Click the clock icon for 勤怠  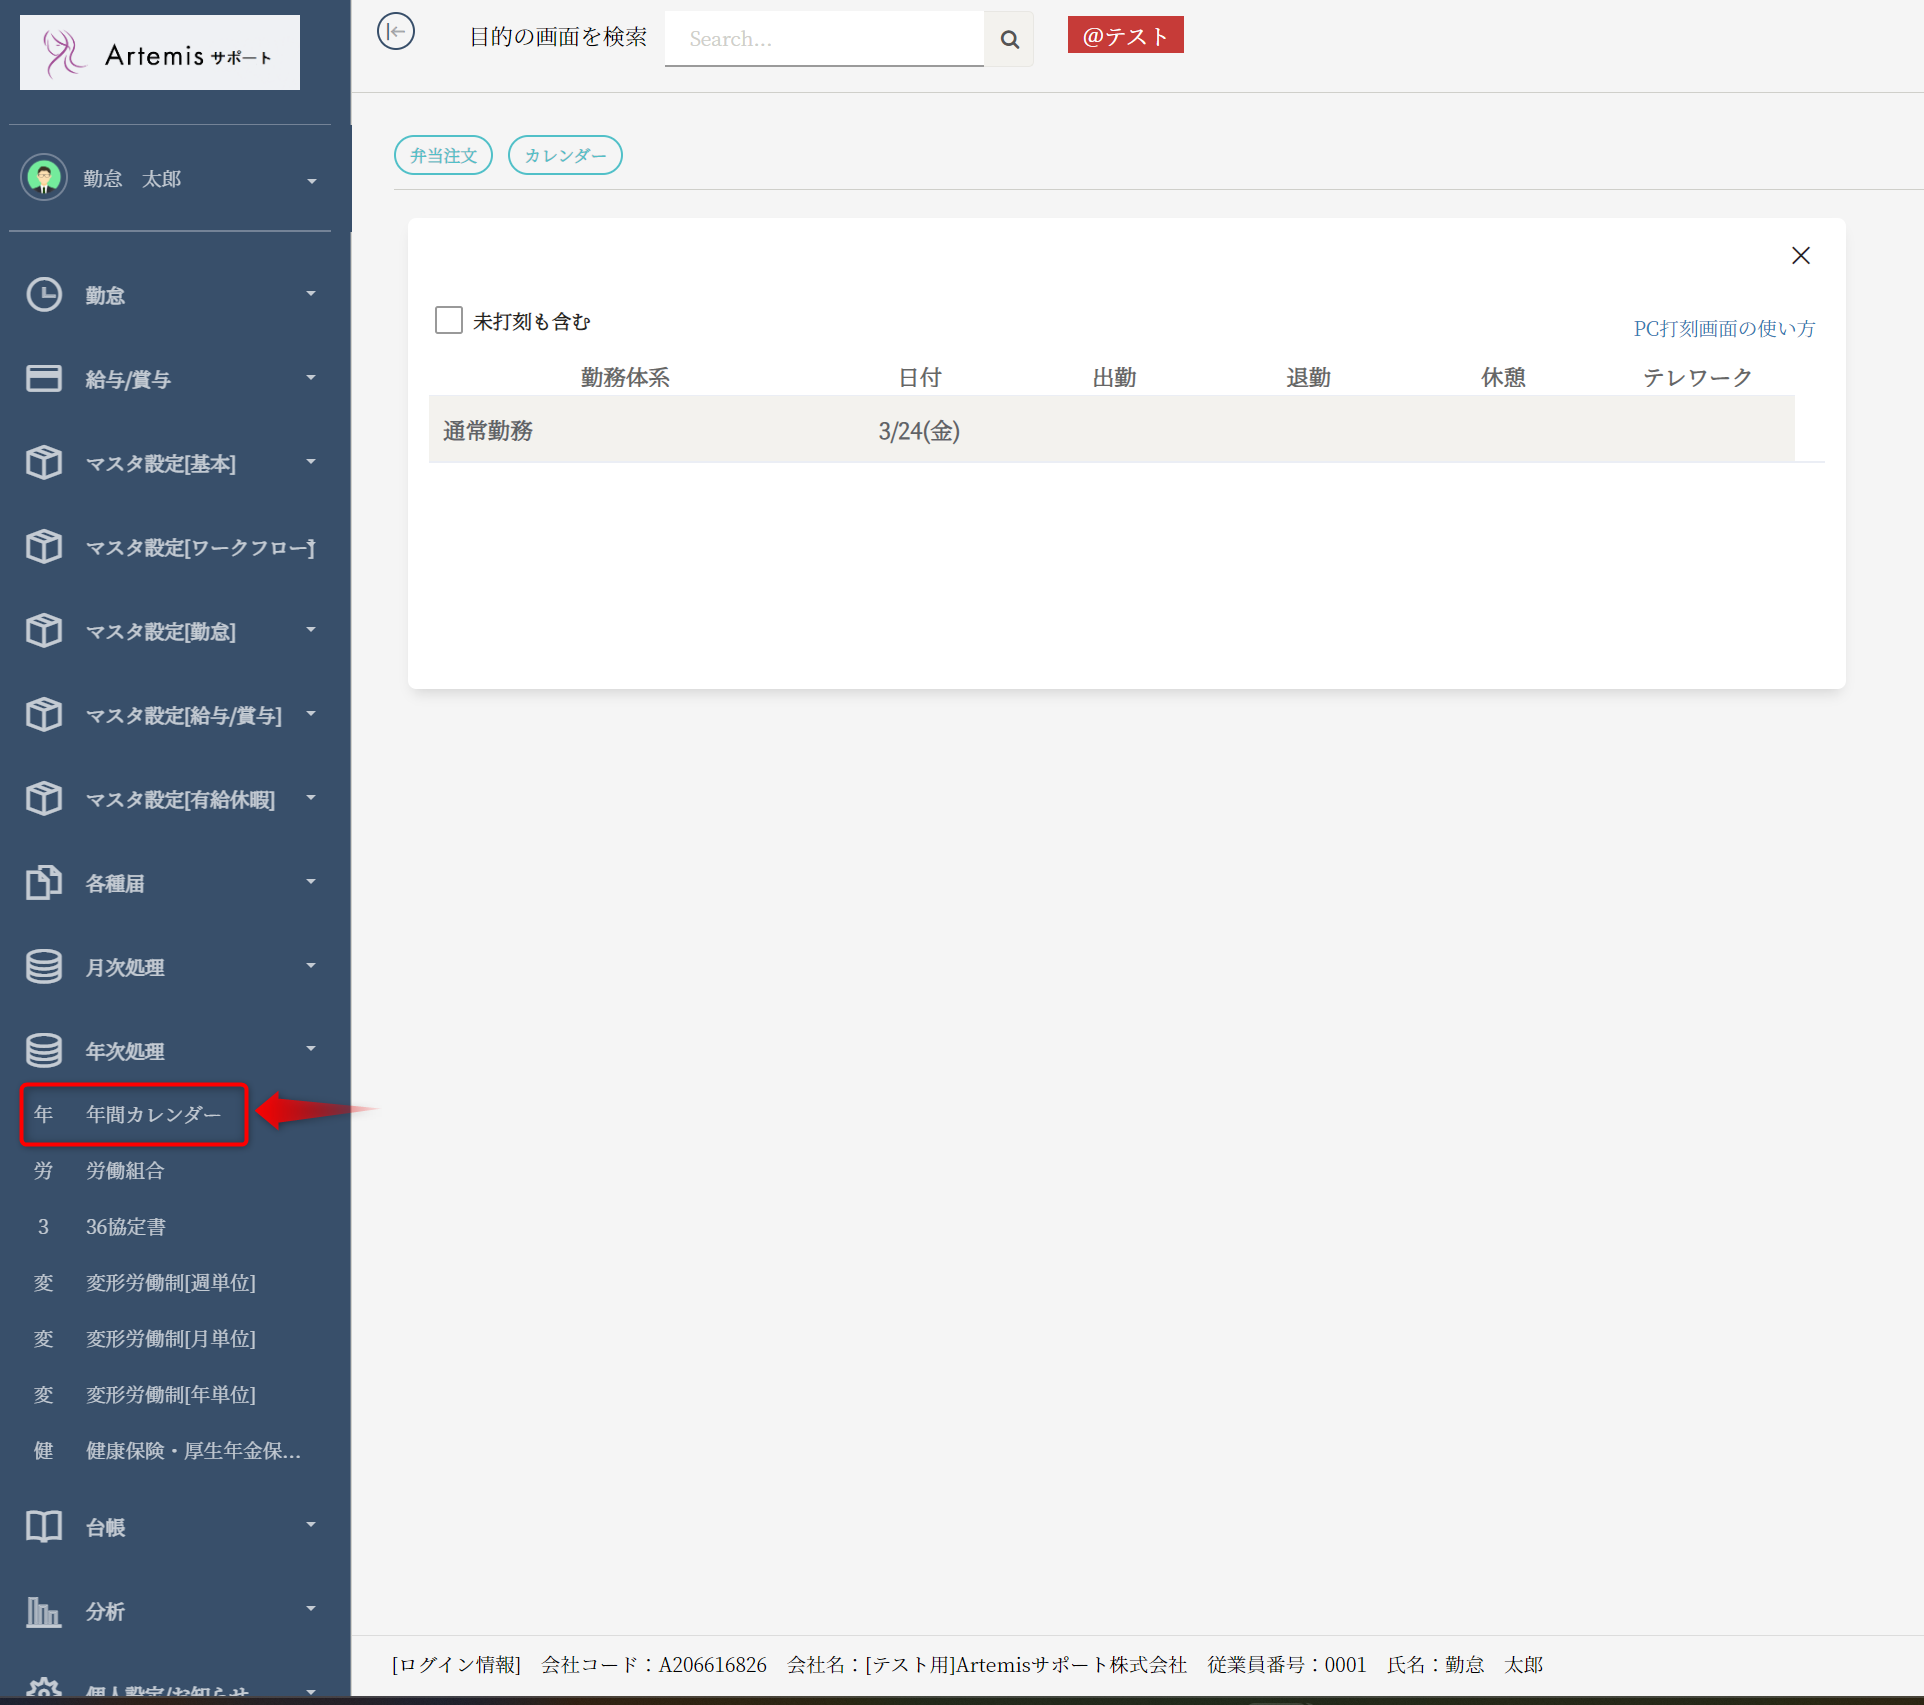point(44,295)
